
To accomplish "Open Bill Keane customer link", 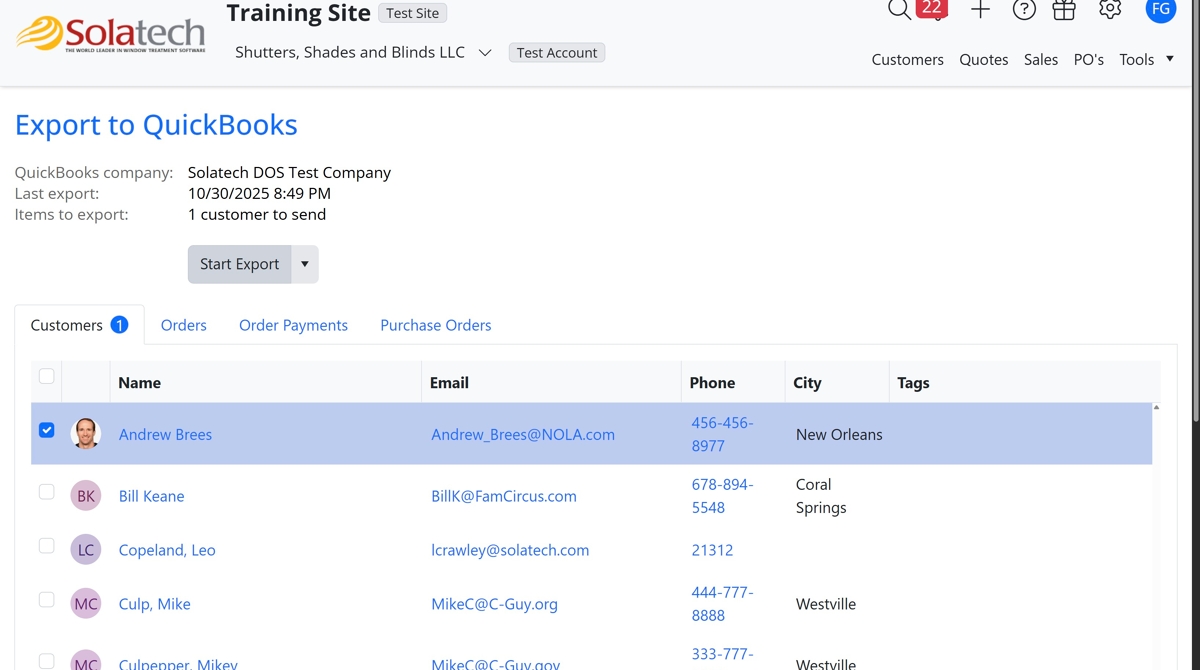I will click(151, 496).
